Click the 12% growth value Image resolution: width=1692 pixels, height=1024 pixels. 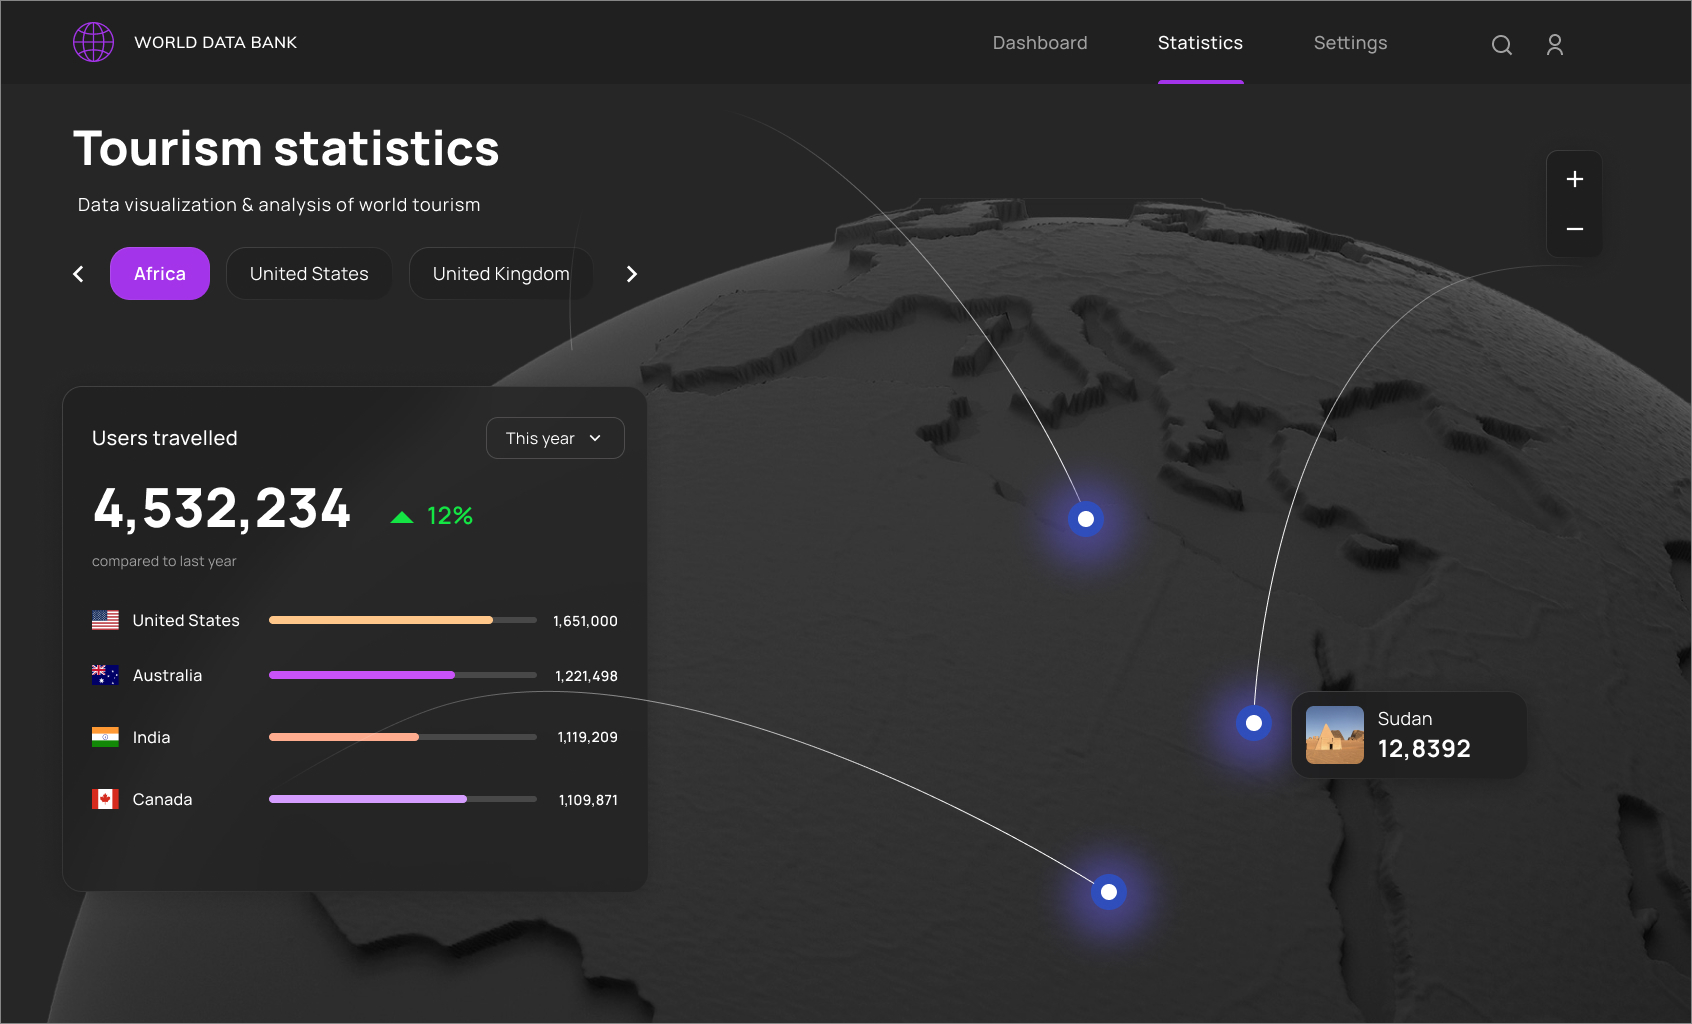click(x=450, y=516)
